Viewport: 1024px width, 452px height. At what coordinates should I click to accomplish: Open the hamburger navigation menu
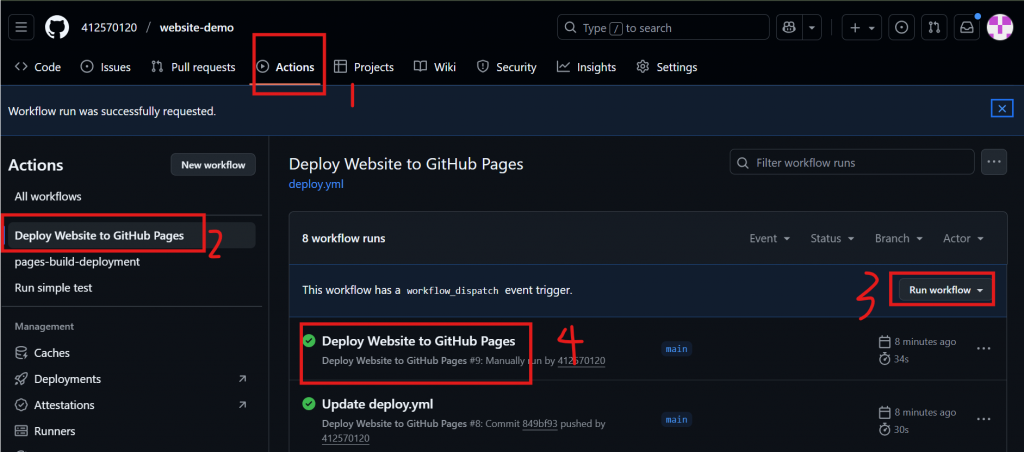[21, 27]
